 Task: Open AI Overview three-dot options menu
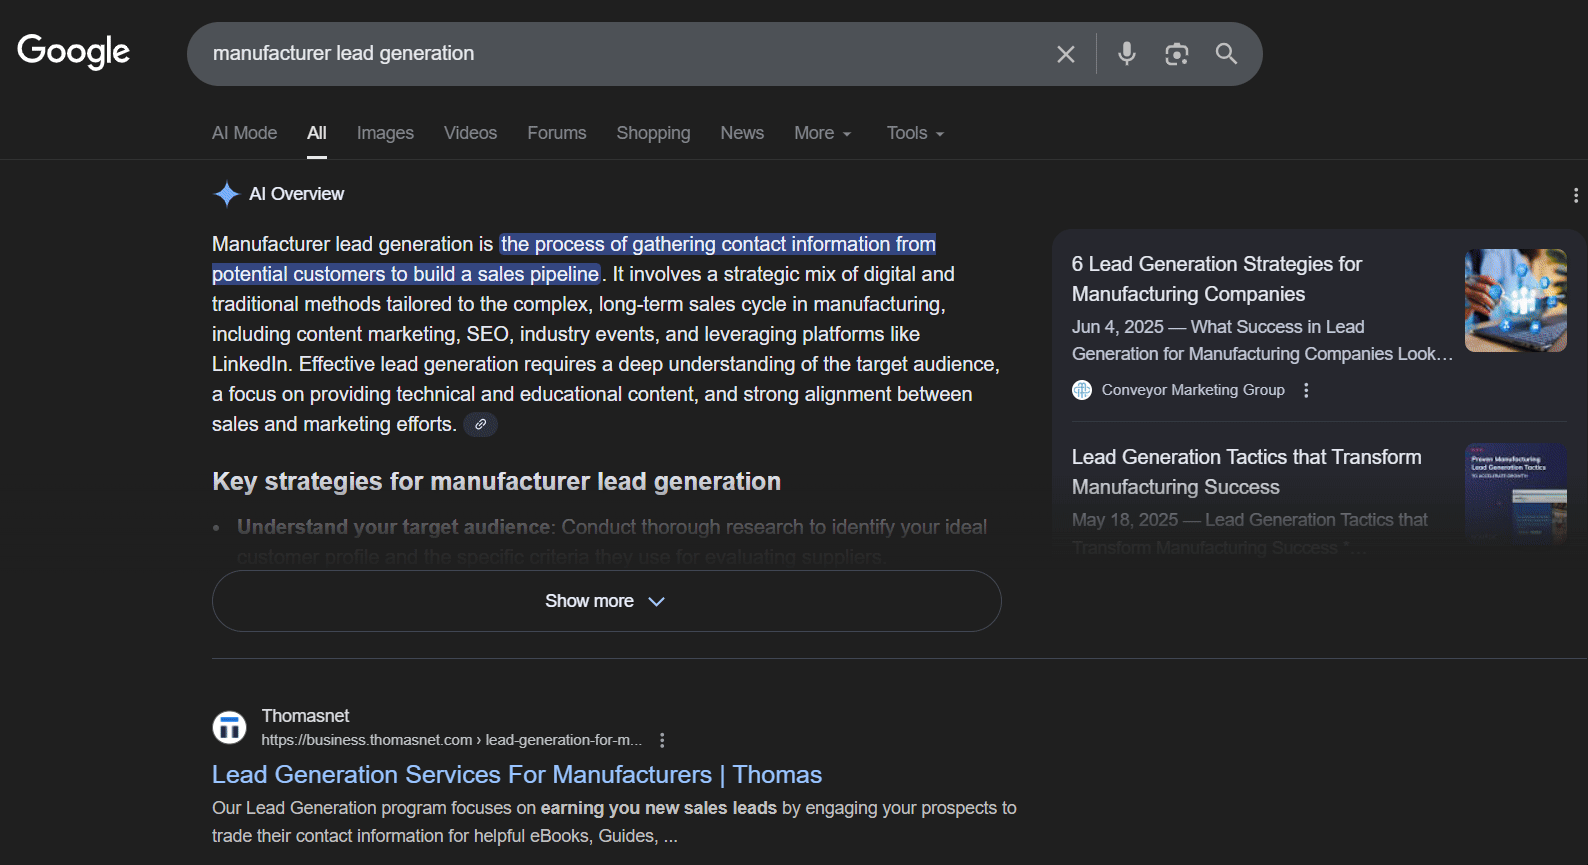point(1575,195)
